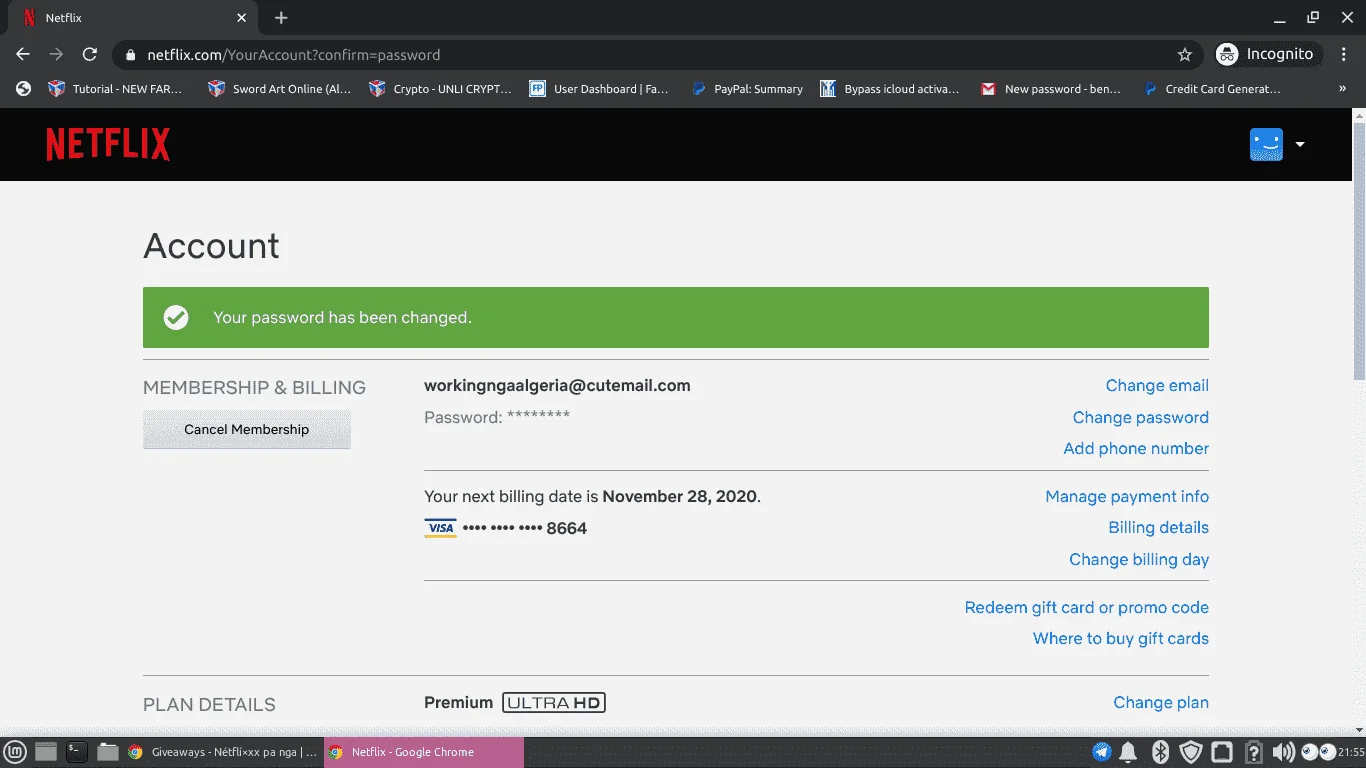Open the 'Bypass icloud activa...' bookmark
The width and height of the screenshot is (1366, 768).
pos(889,89)
